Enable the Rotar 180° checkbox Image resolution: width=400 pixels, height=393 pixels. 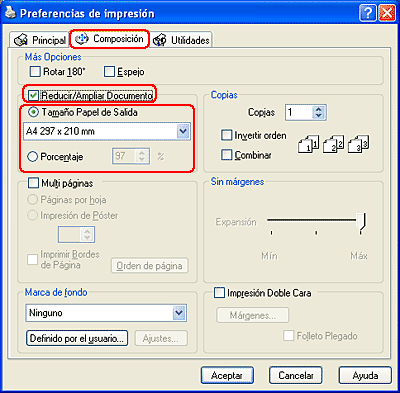coord(35,71)
